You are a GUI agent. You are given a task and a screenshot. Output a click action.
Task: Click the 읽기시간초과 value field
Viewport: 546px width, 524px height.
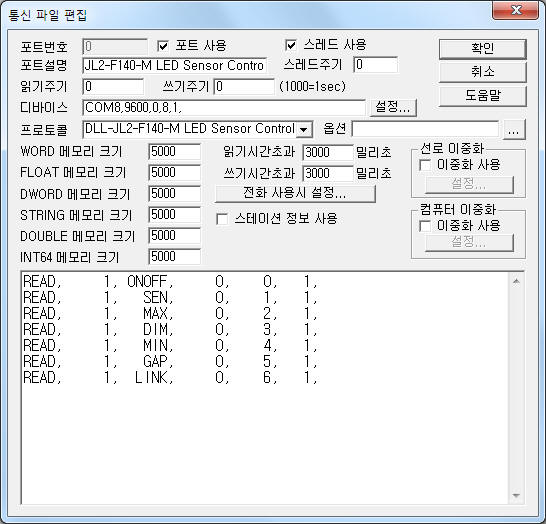coord(328,152)
